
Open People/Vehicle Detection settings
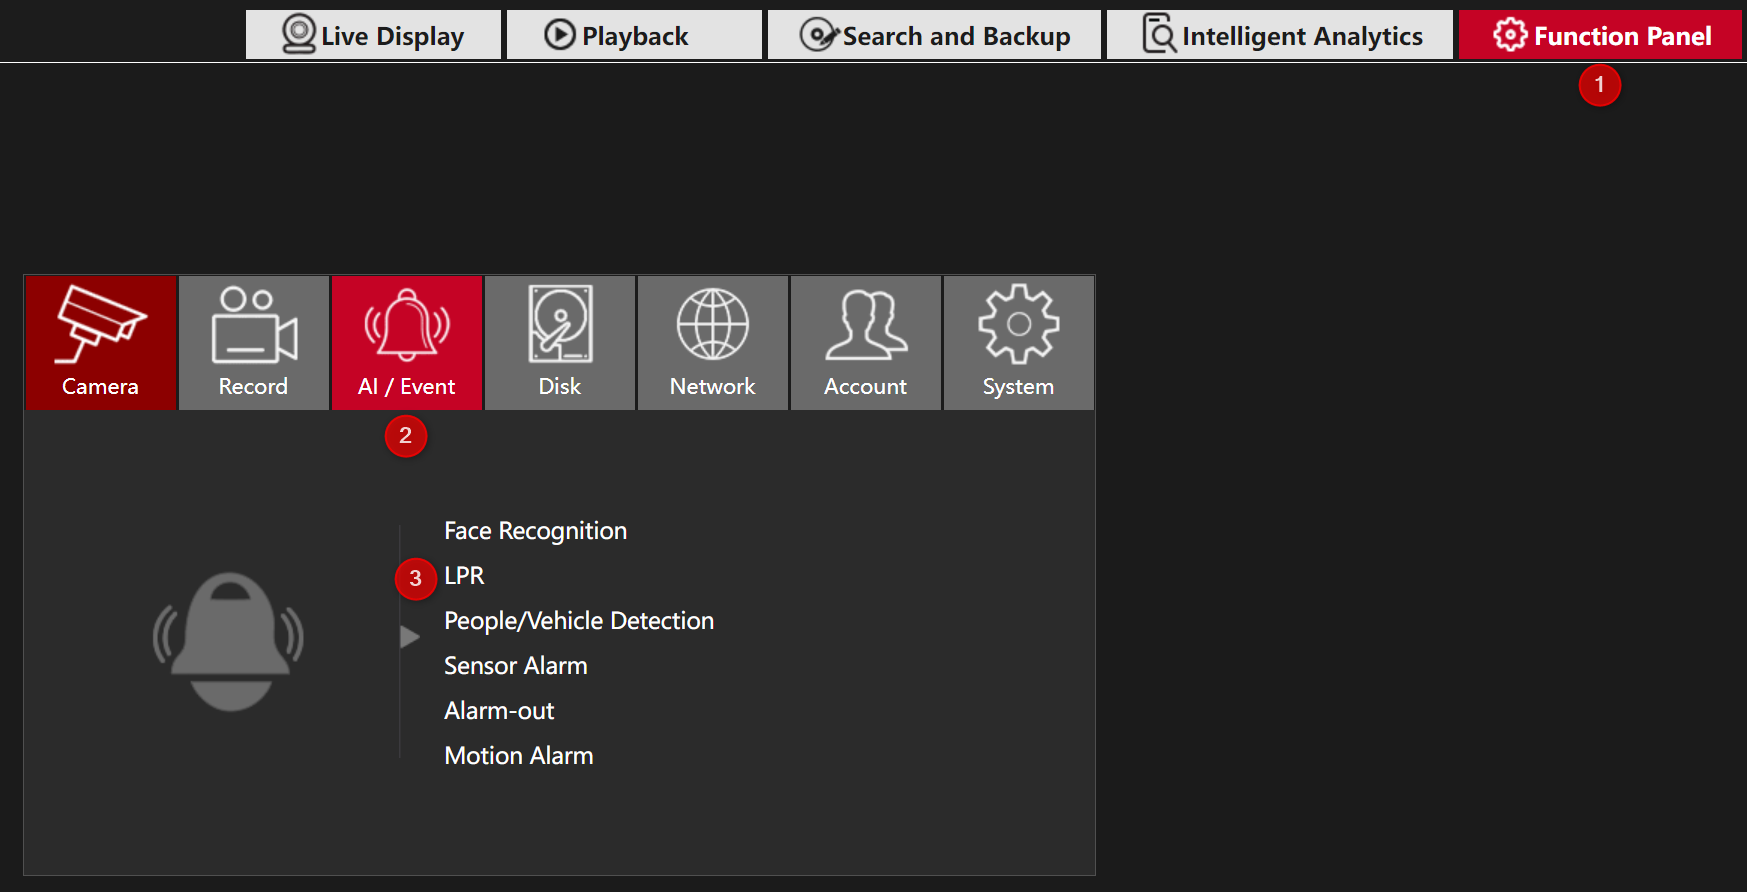(578, 621)
